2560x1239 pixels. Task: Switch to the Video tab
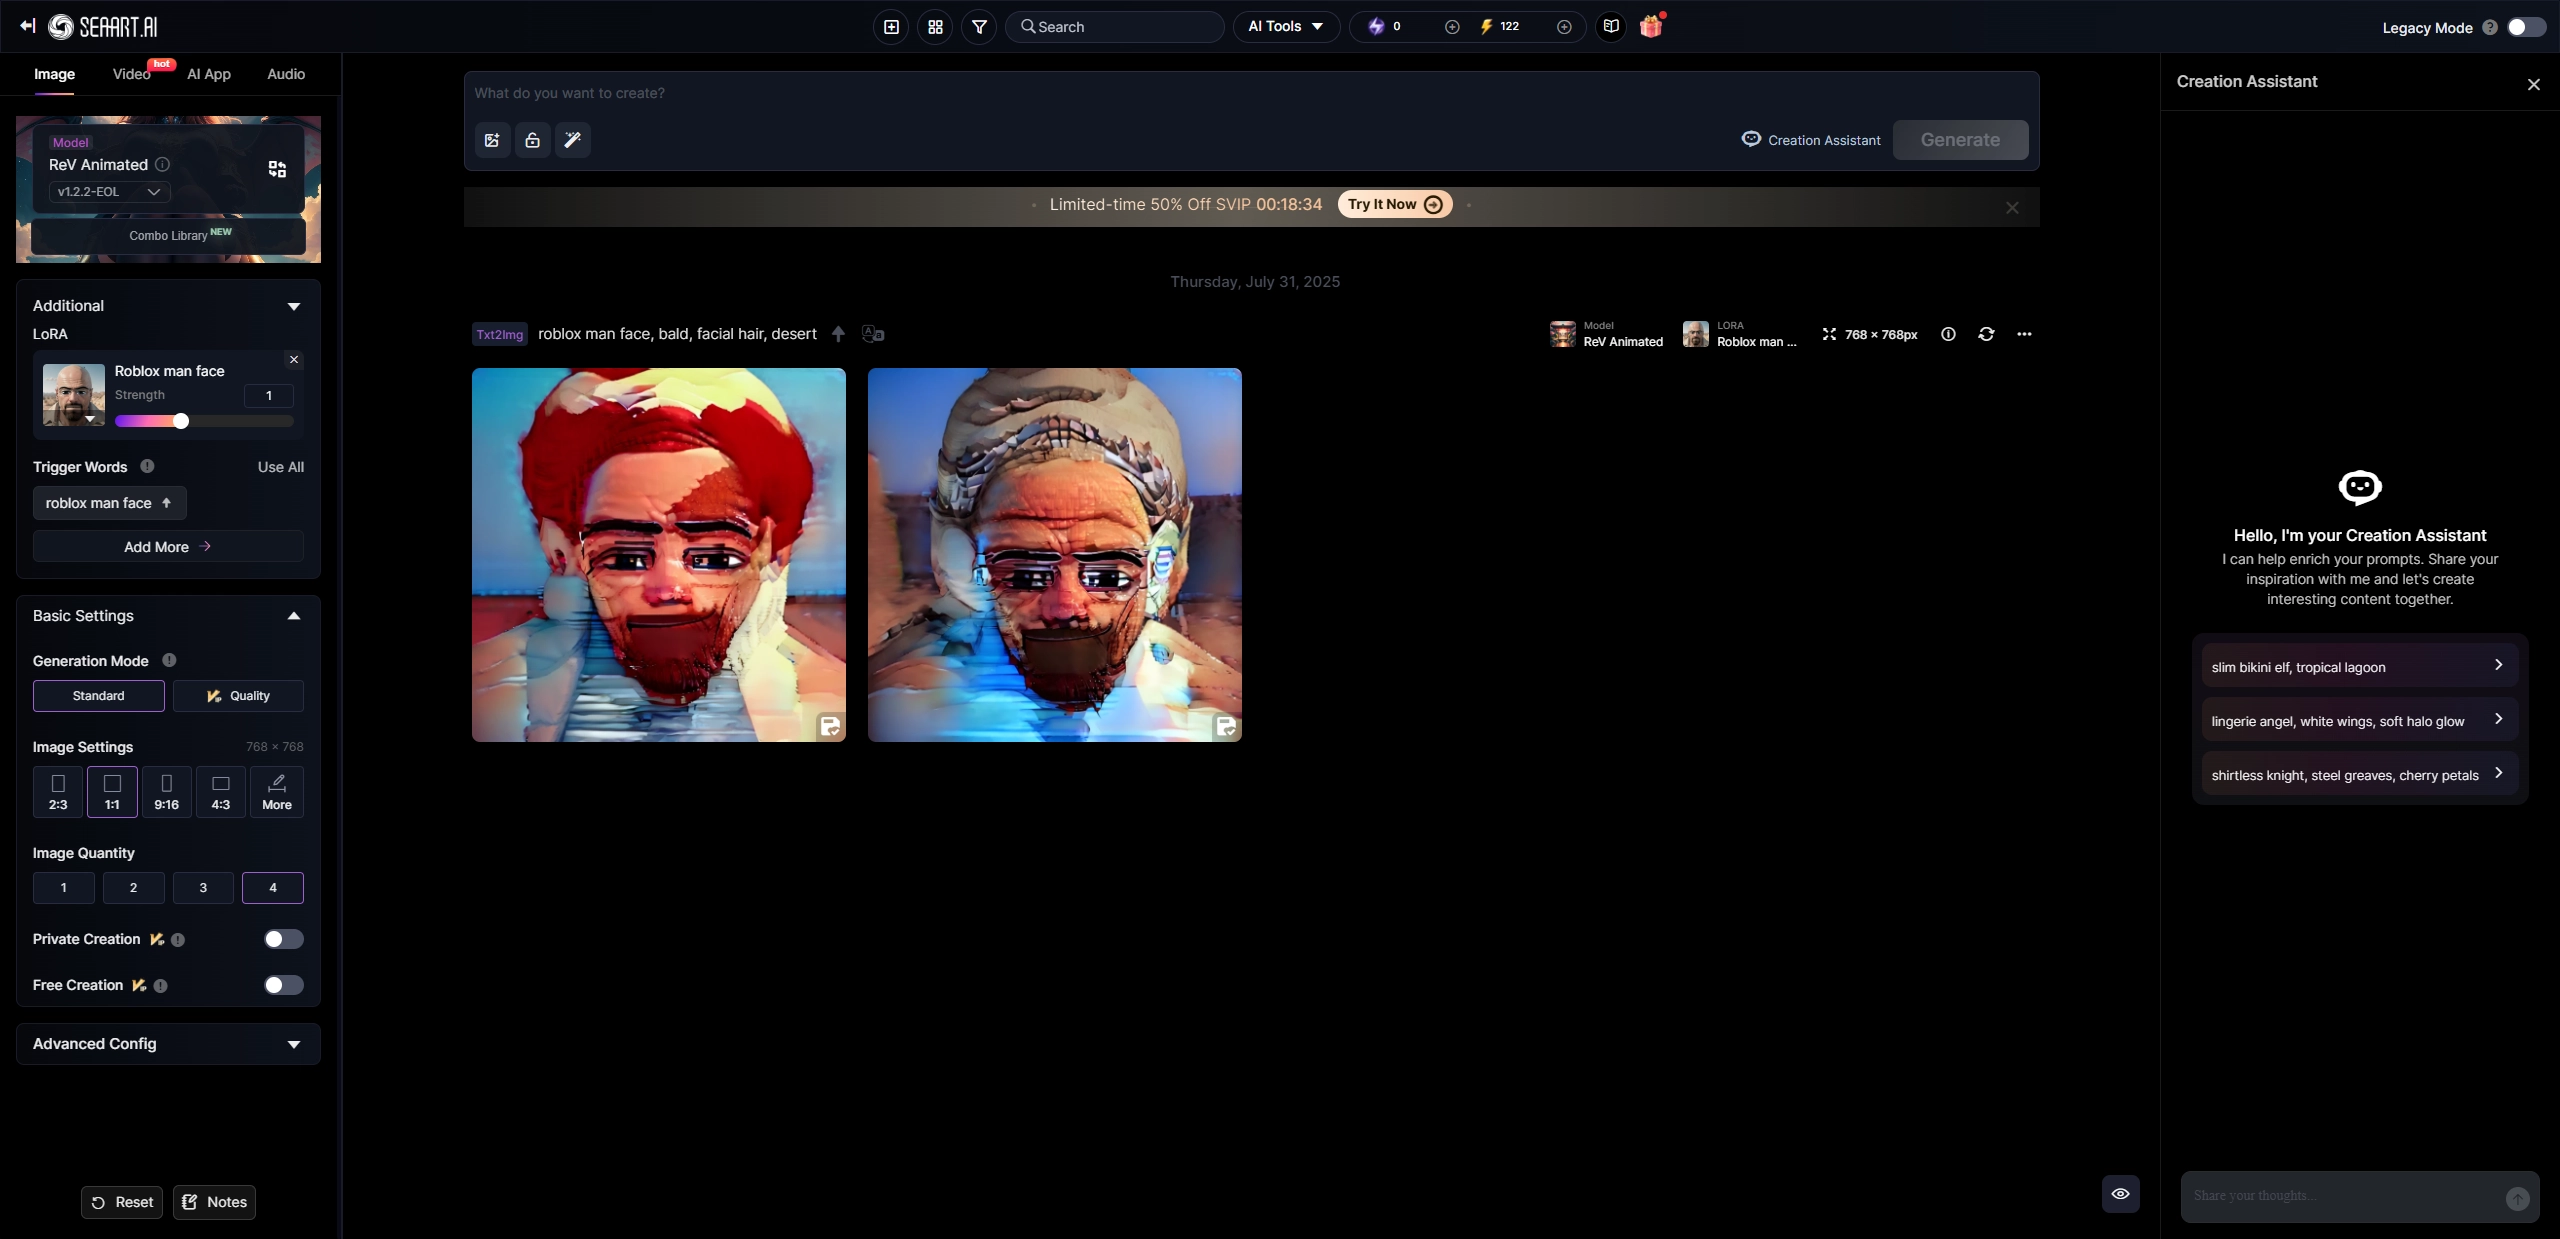130,74
